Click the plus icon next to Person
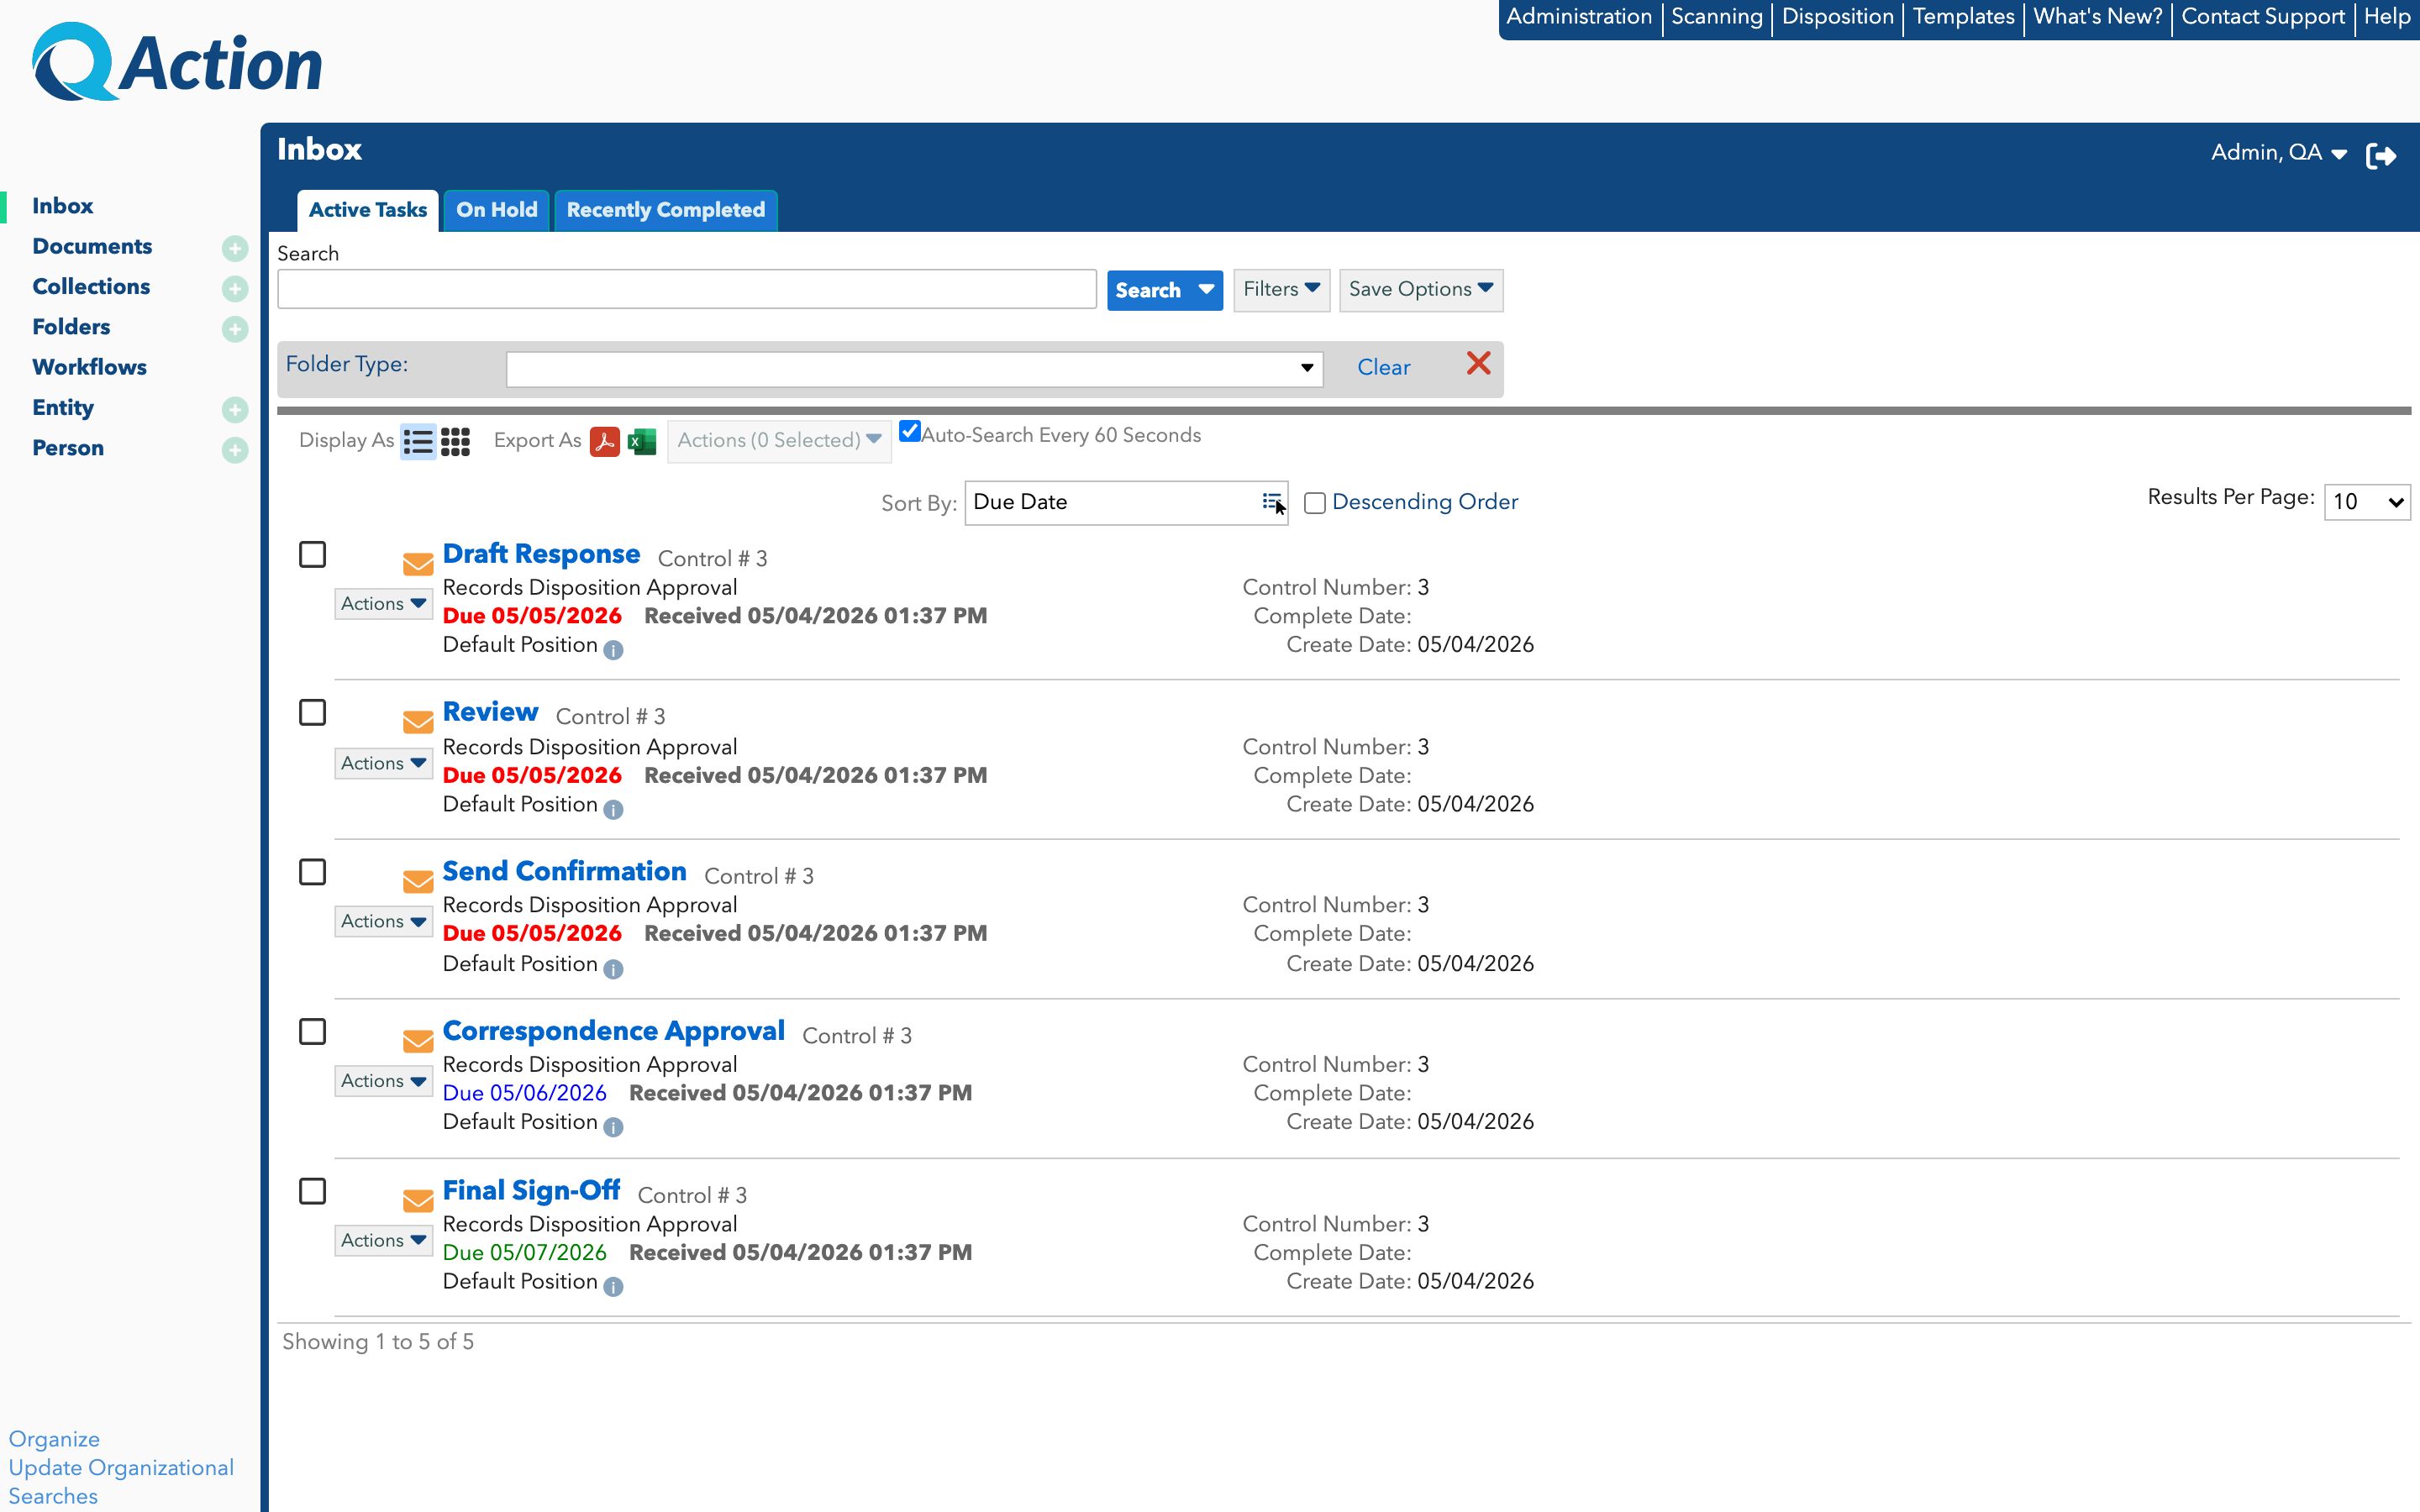The height and width of the screenshot is (1512, 2420). coord(235,450)
